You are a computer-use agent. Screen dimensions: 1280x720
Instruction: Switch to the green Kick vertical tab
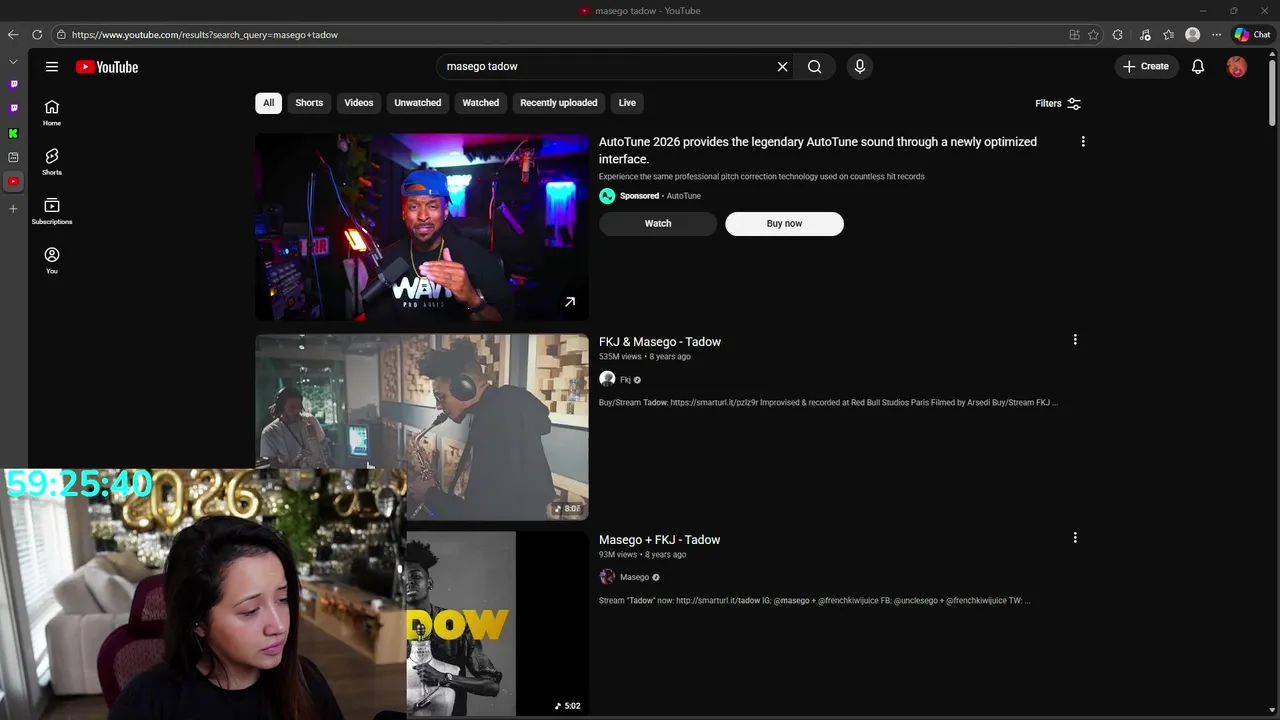(x=13, y=133)
